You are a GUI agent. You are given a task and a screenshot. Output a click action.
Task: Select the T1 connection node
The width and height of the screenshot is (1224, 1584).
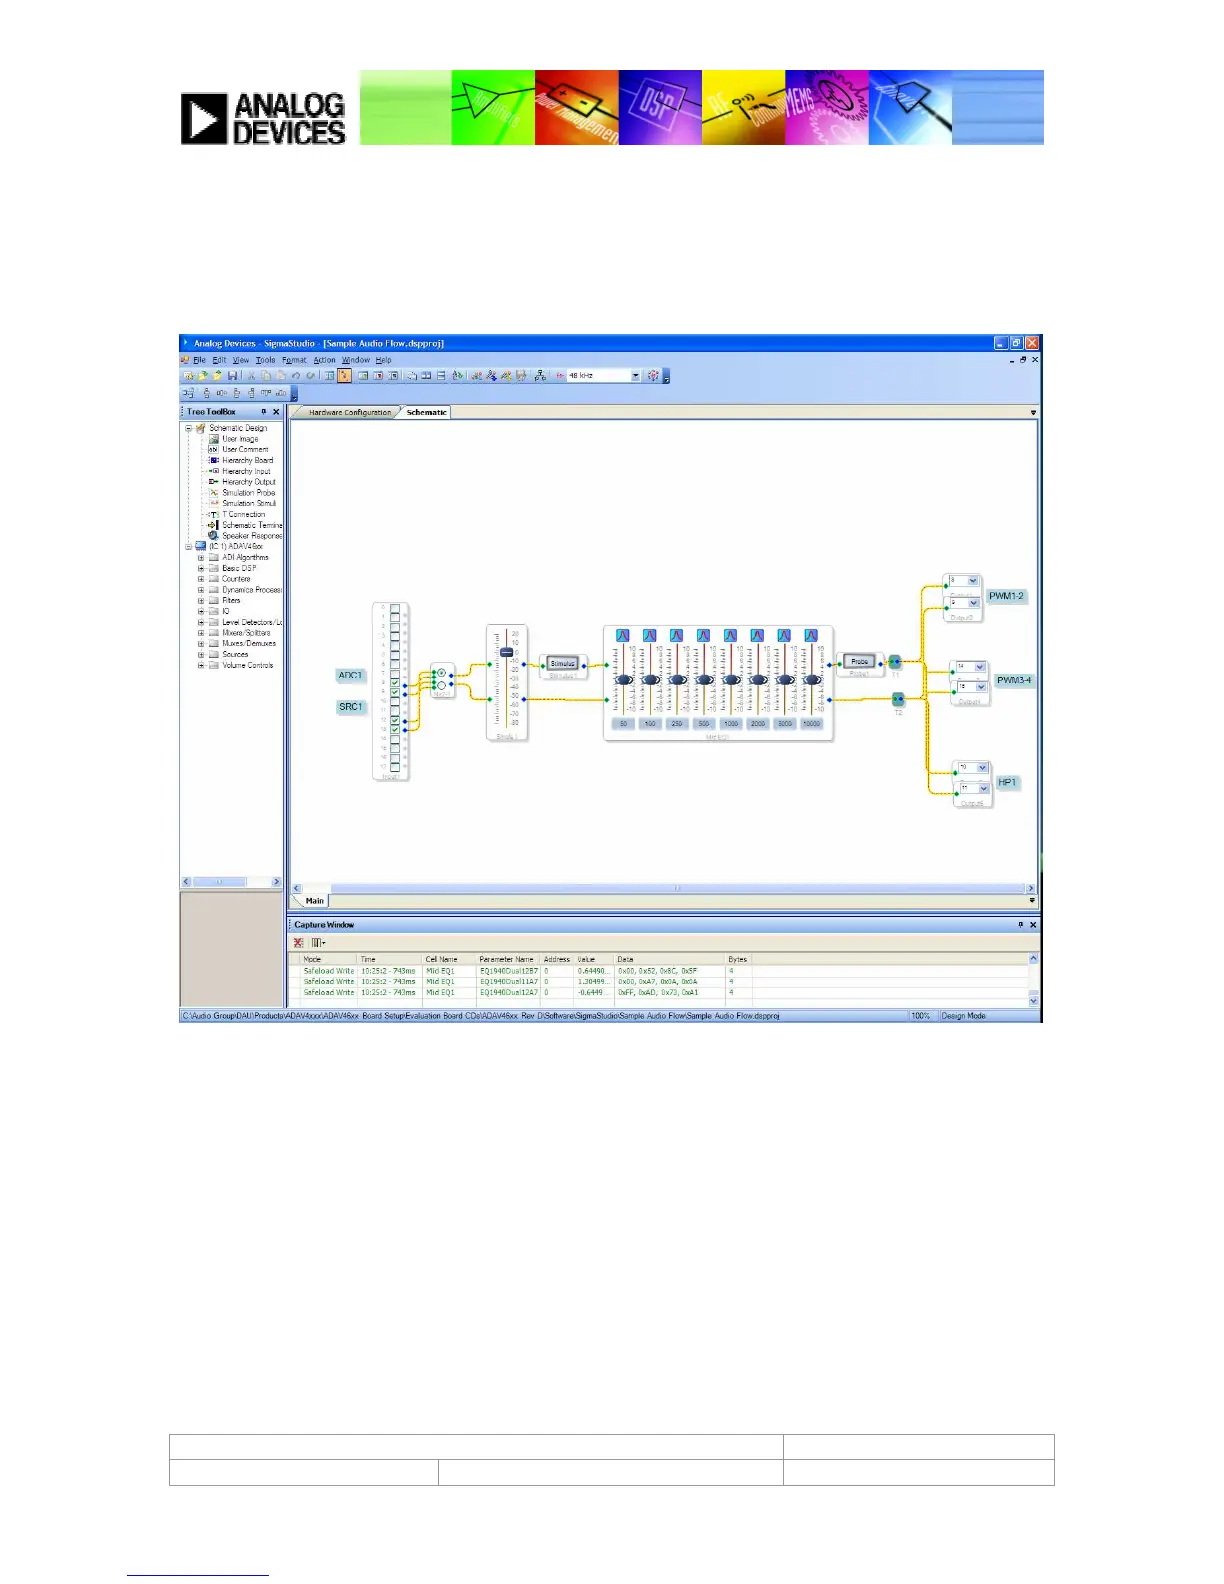[895, 662]
